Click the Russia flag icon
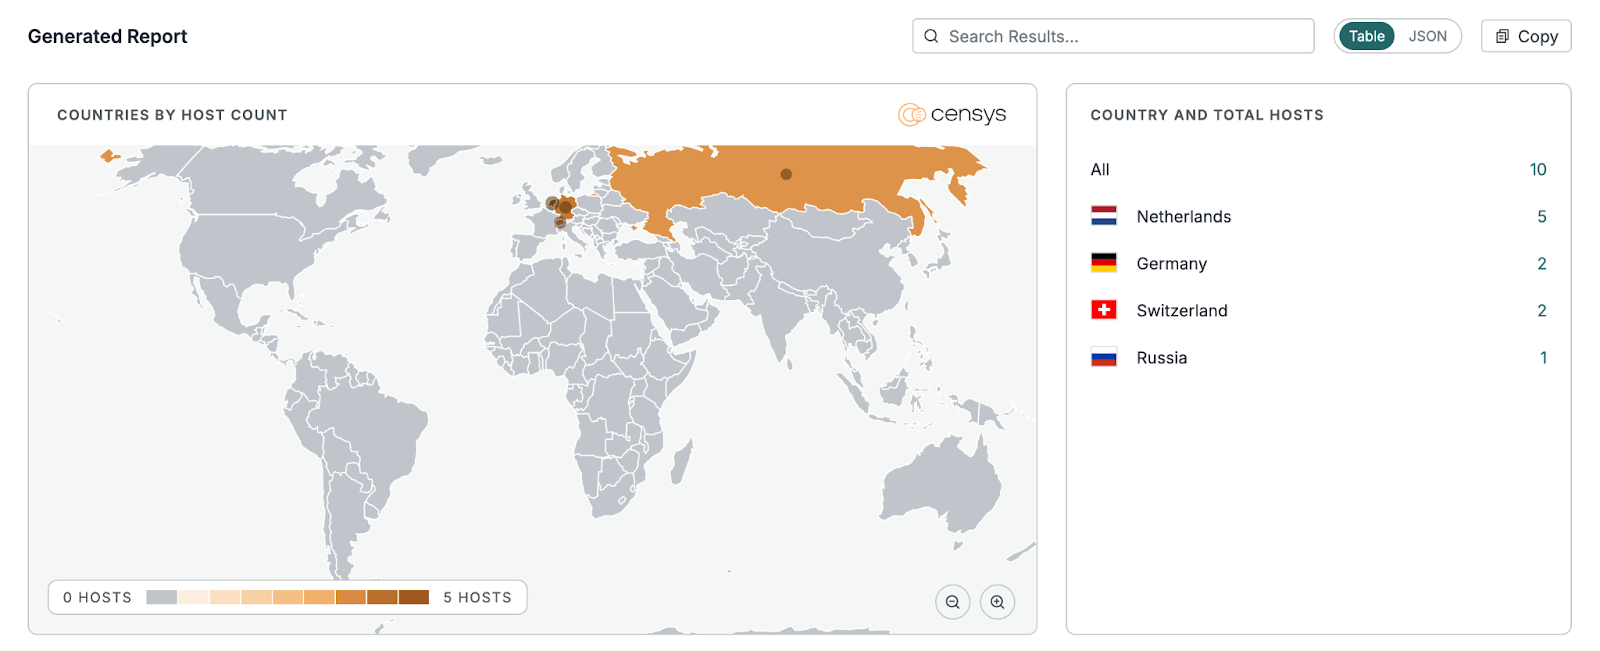The image size is (1600, 651). tap(1103, 357)
